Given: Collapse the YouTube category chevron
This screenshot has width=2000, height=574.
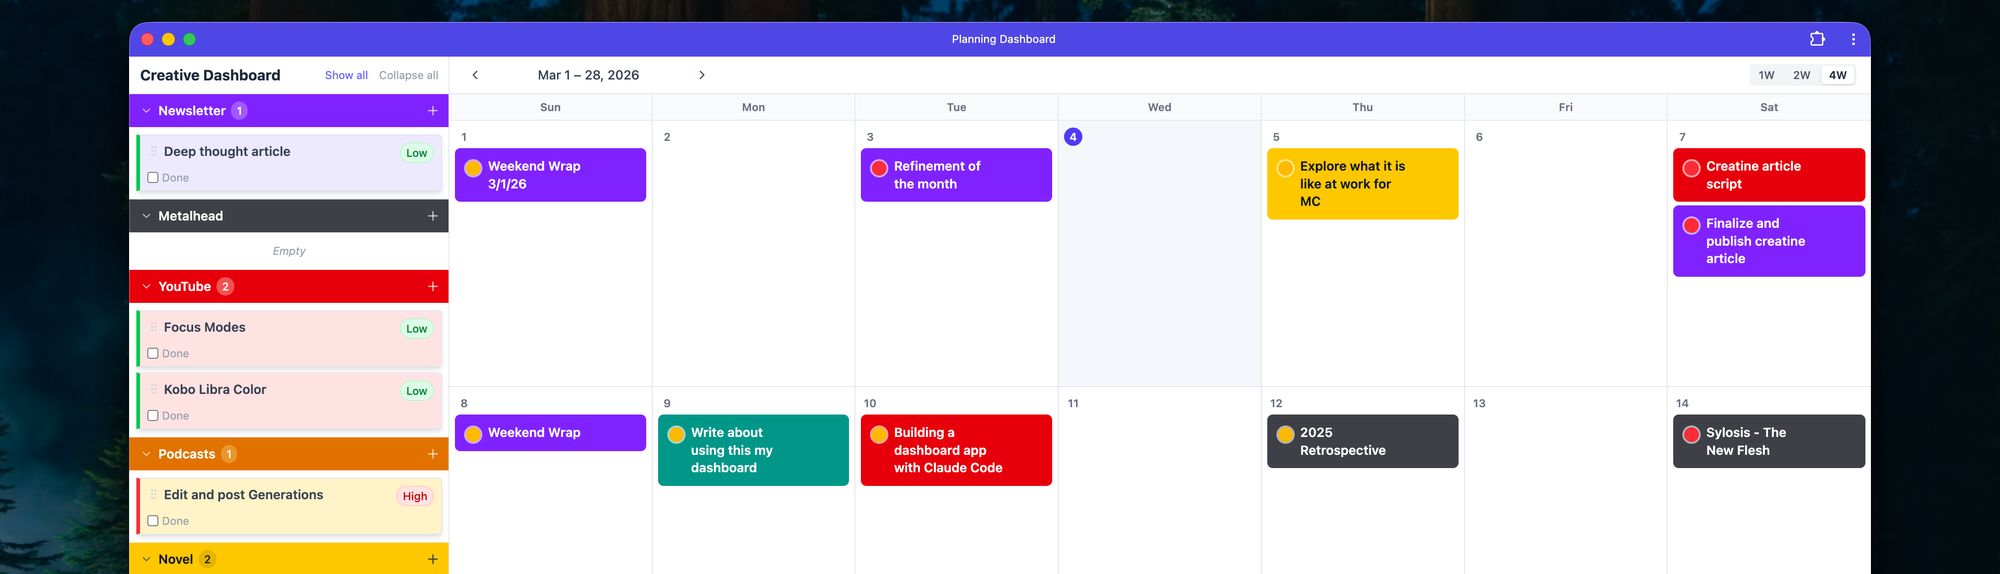Looking at the screenshot, I should (x=146, y=287).
